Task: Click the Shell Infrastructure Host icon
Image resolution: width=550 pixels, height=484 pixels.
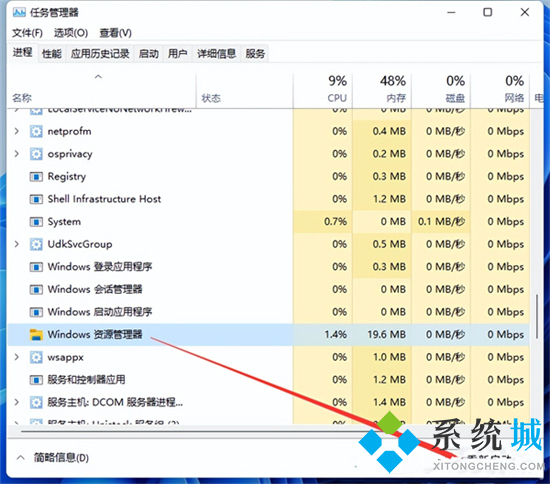Action: click(x=36, y=199)
